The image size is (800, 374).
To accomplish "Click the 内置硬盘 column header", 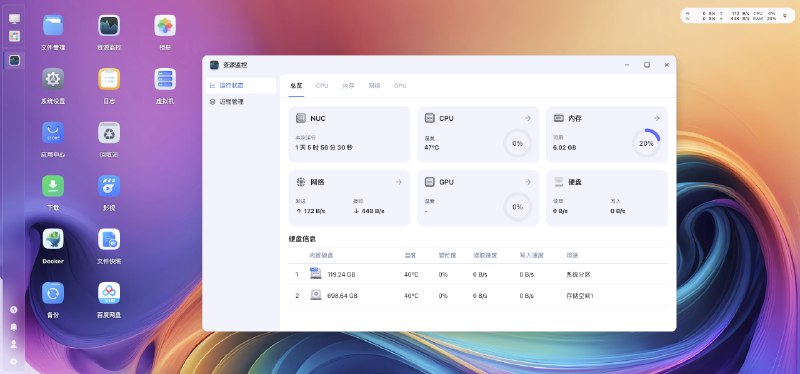I will [321, 255].
